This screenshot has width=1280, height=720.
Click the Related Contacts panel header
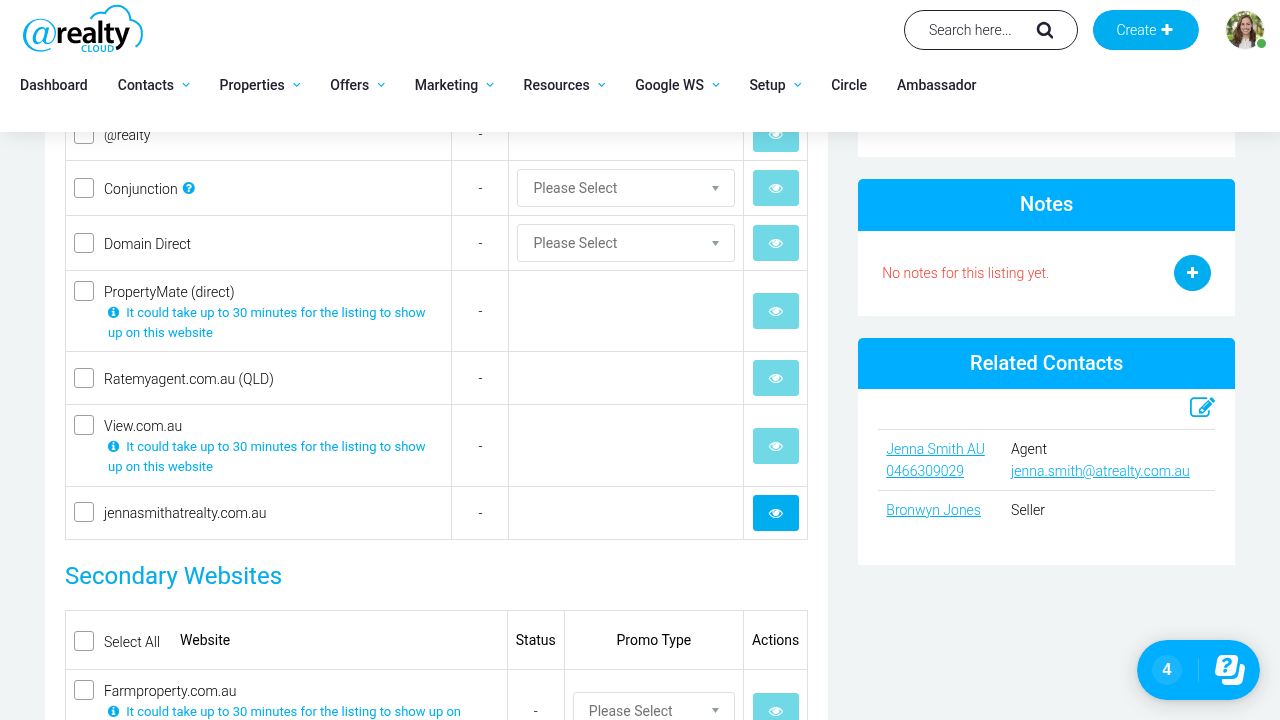(x=1046, y=363)
